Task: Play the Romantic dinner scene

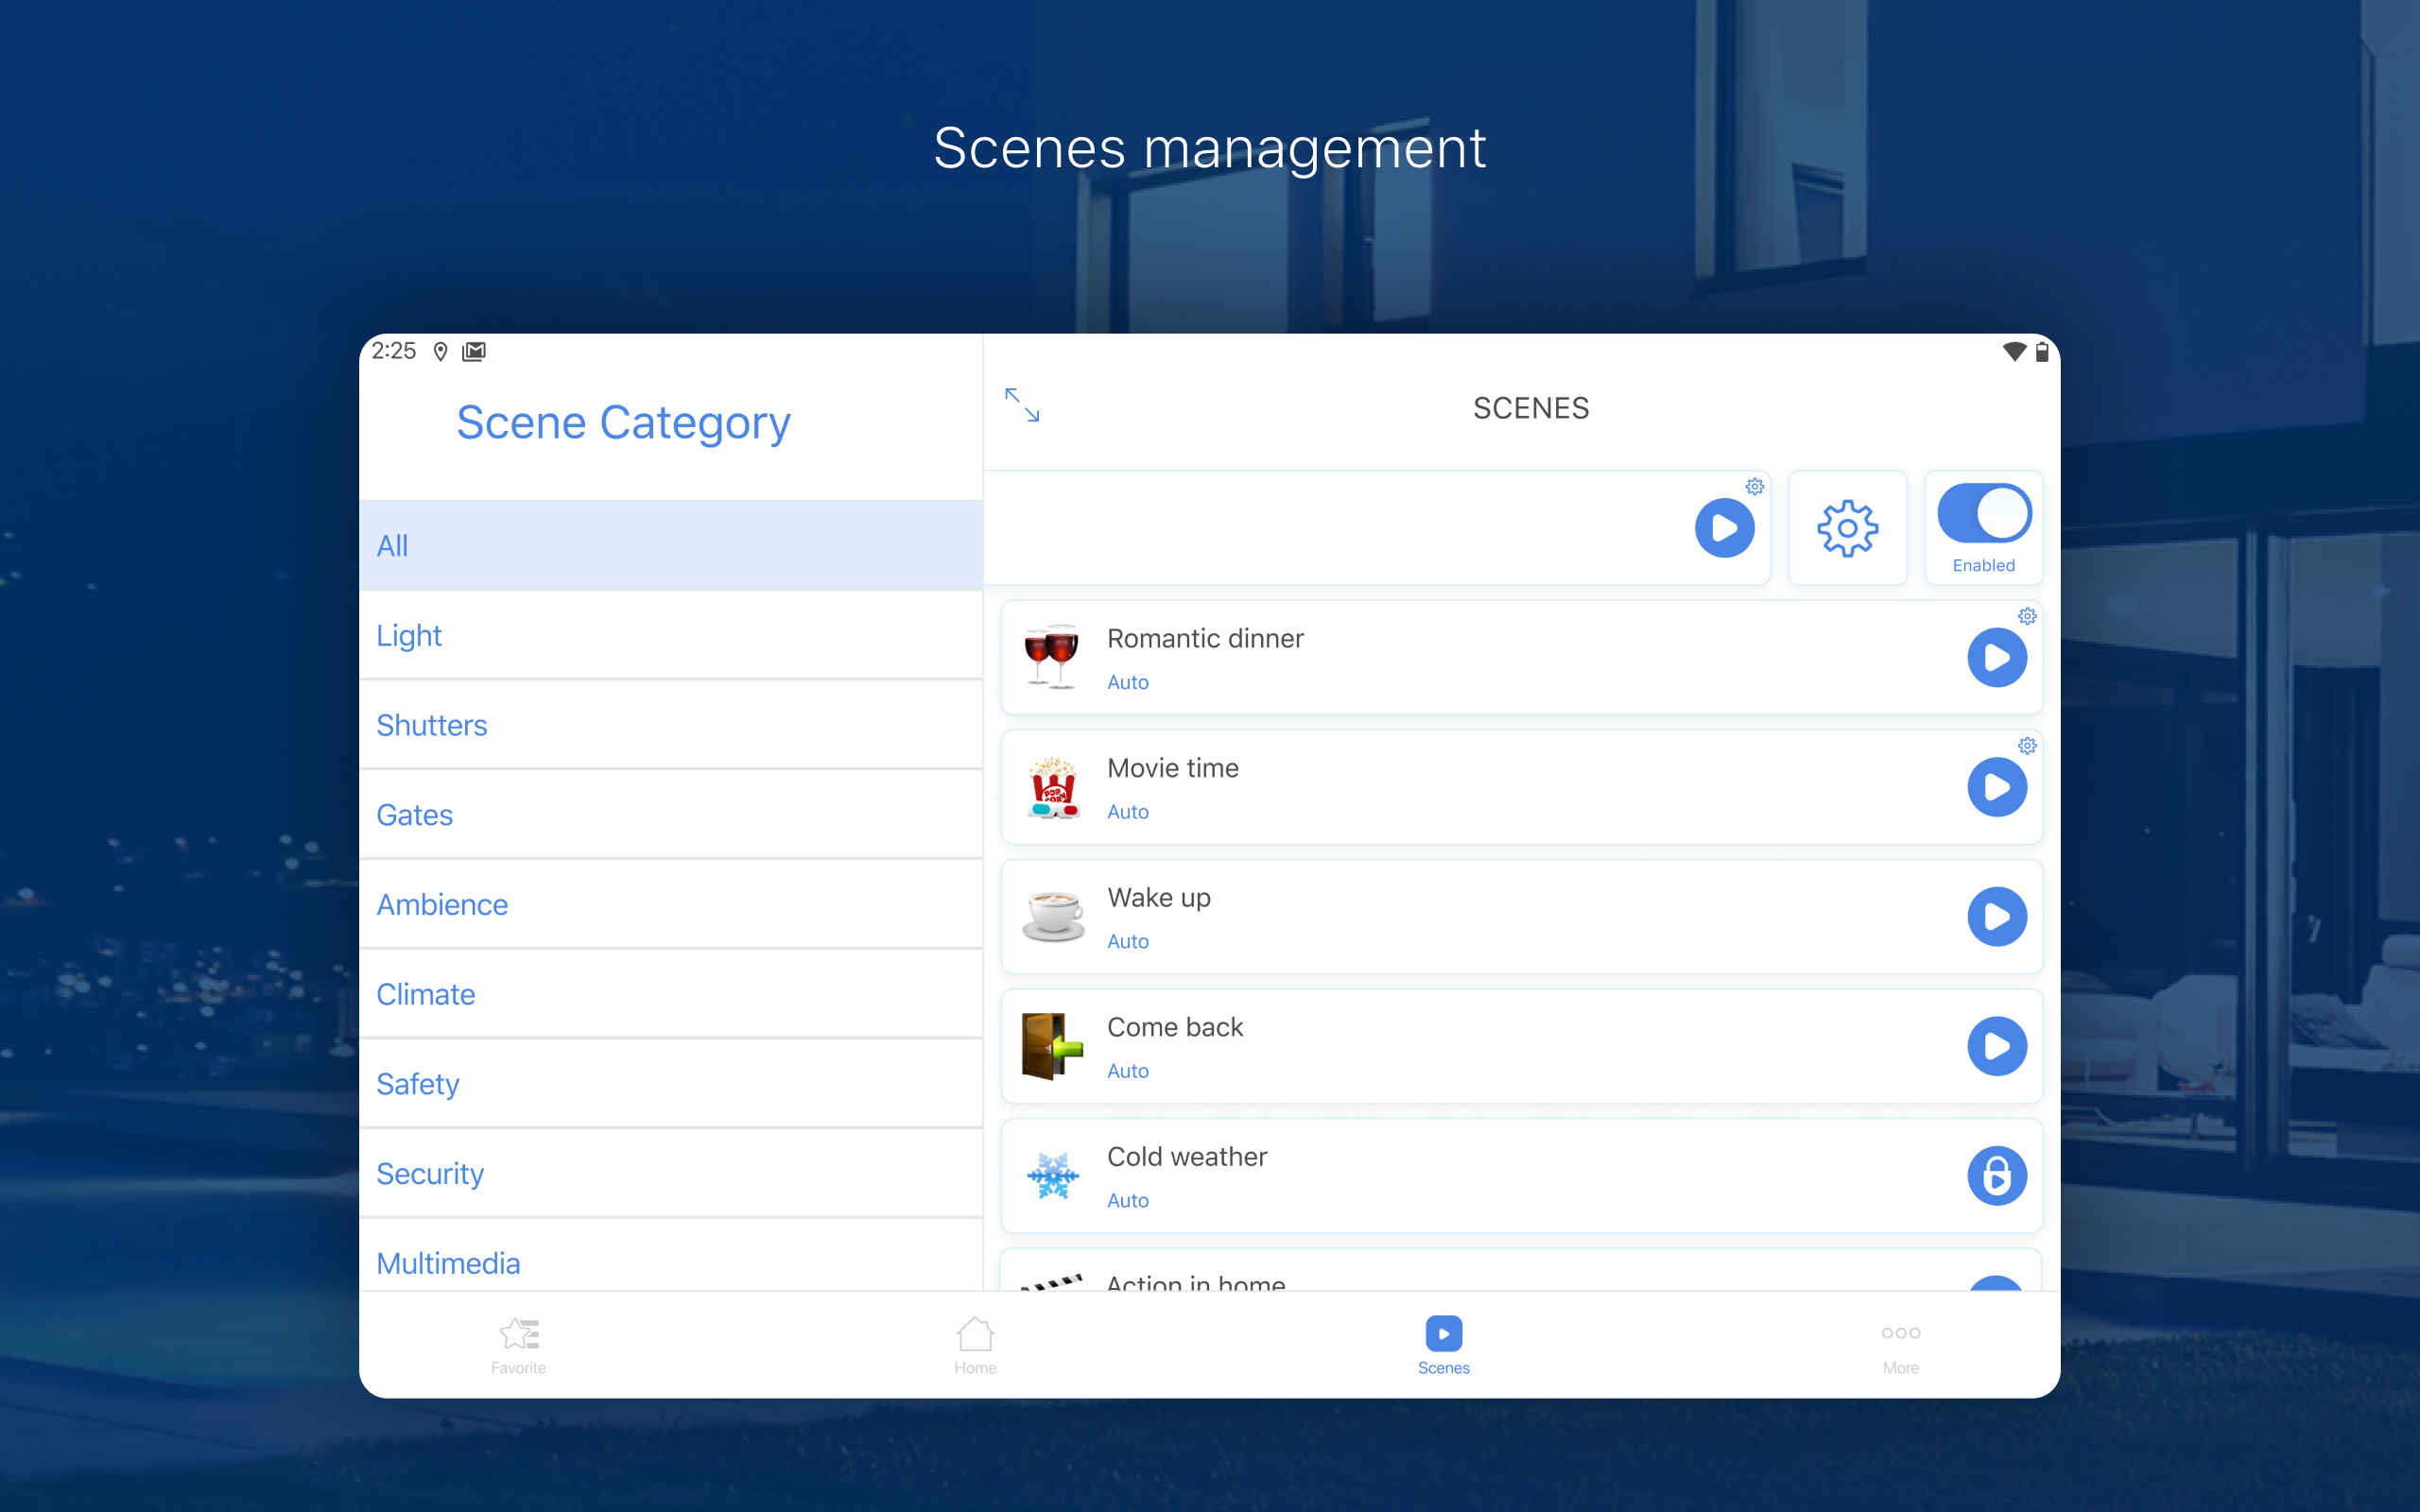Action: coord(1997,657)
